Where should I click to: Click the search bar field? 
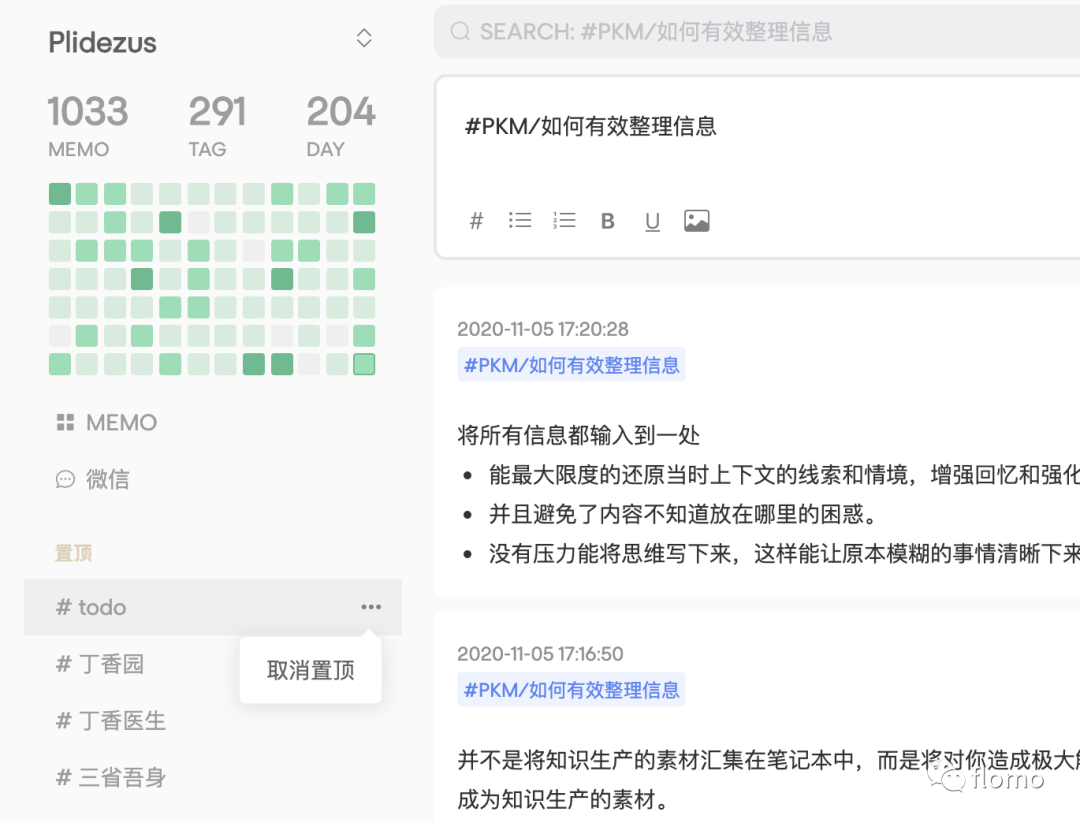click(x=756, y=32)
